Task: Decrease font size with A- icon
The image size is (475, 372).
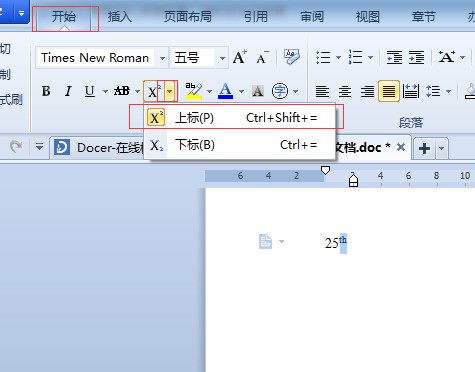Action: [x=263, y=58]
